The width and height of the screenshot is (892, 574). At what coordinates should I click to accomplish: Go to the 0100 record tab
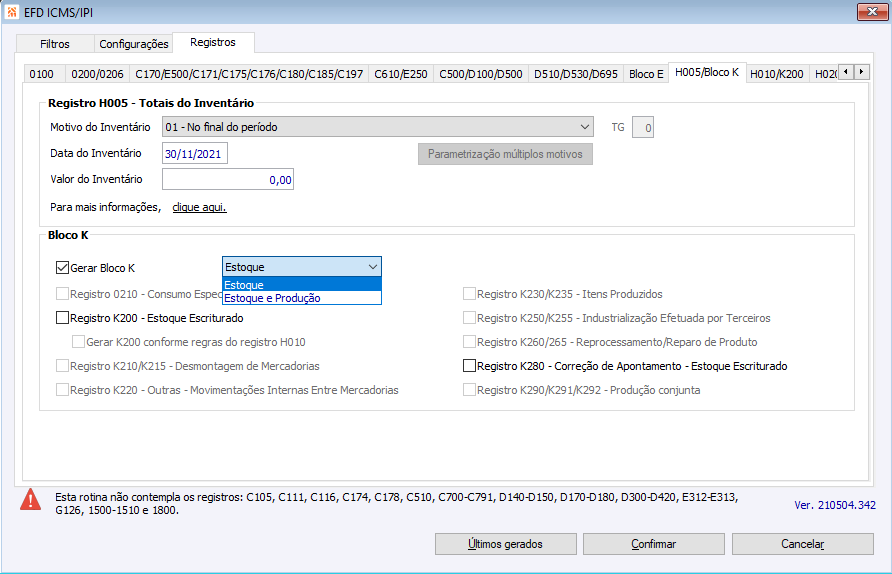[x=42, y=74]
